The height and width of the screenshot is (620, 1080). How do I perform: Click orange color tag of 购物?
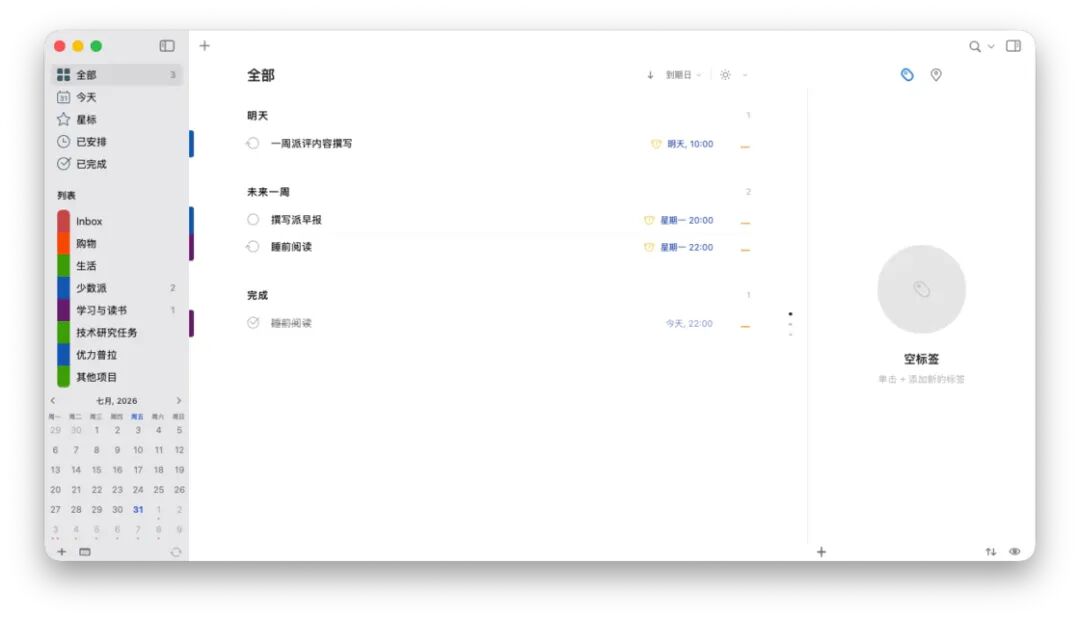pos(63,243)
